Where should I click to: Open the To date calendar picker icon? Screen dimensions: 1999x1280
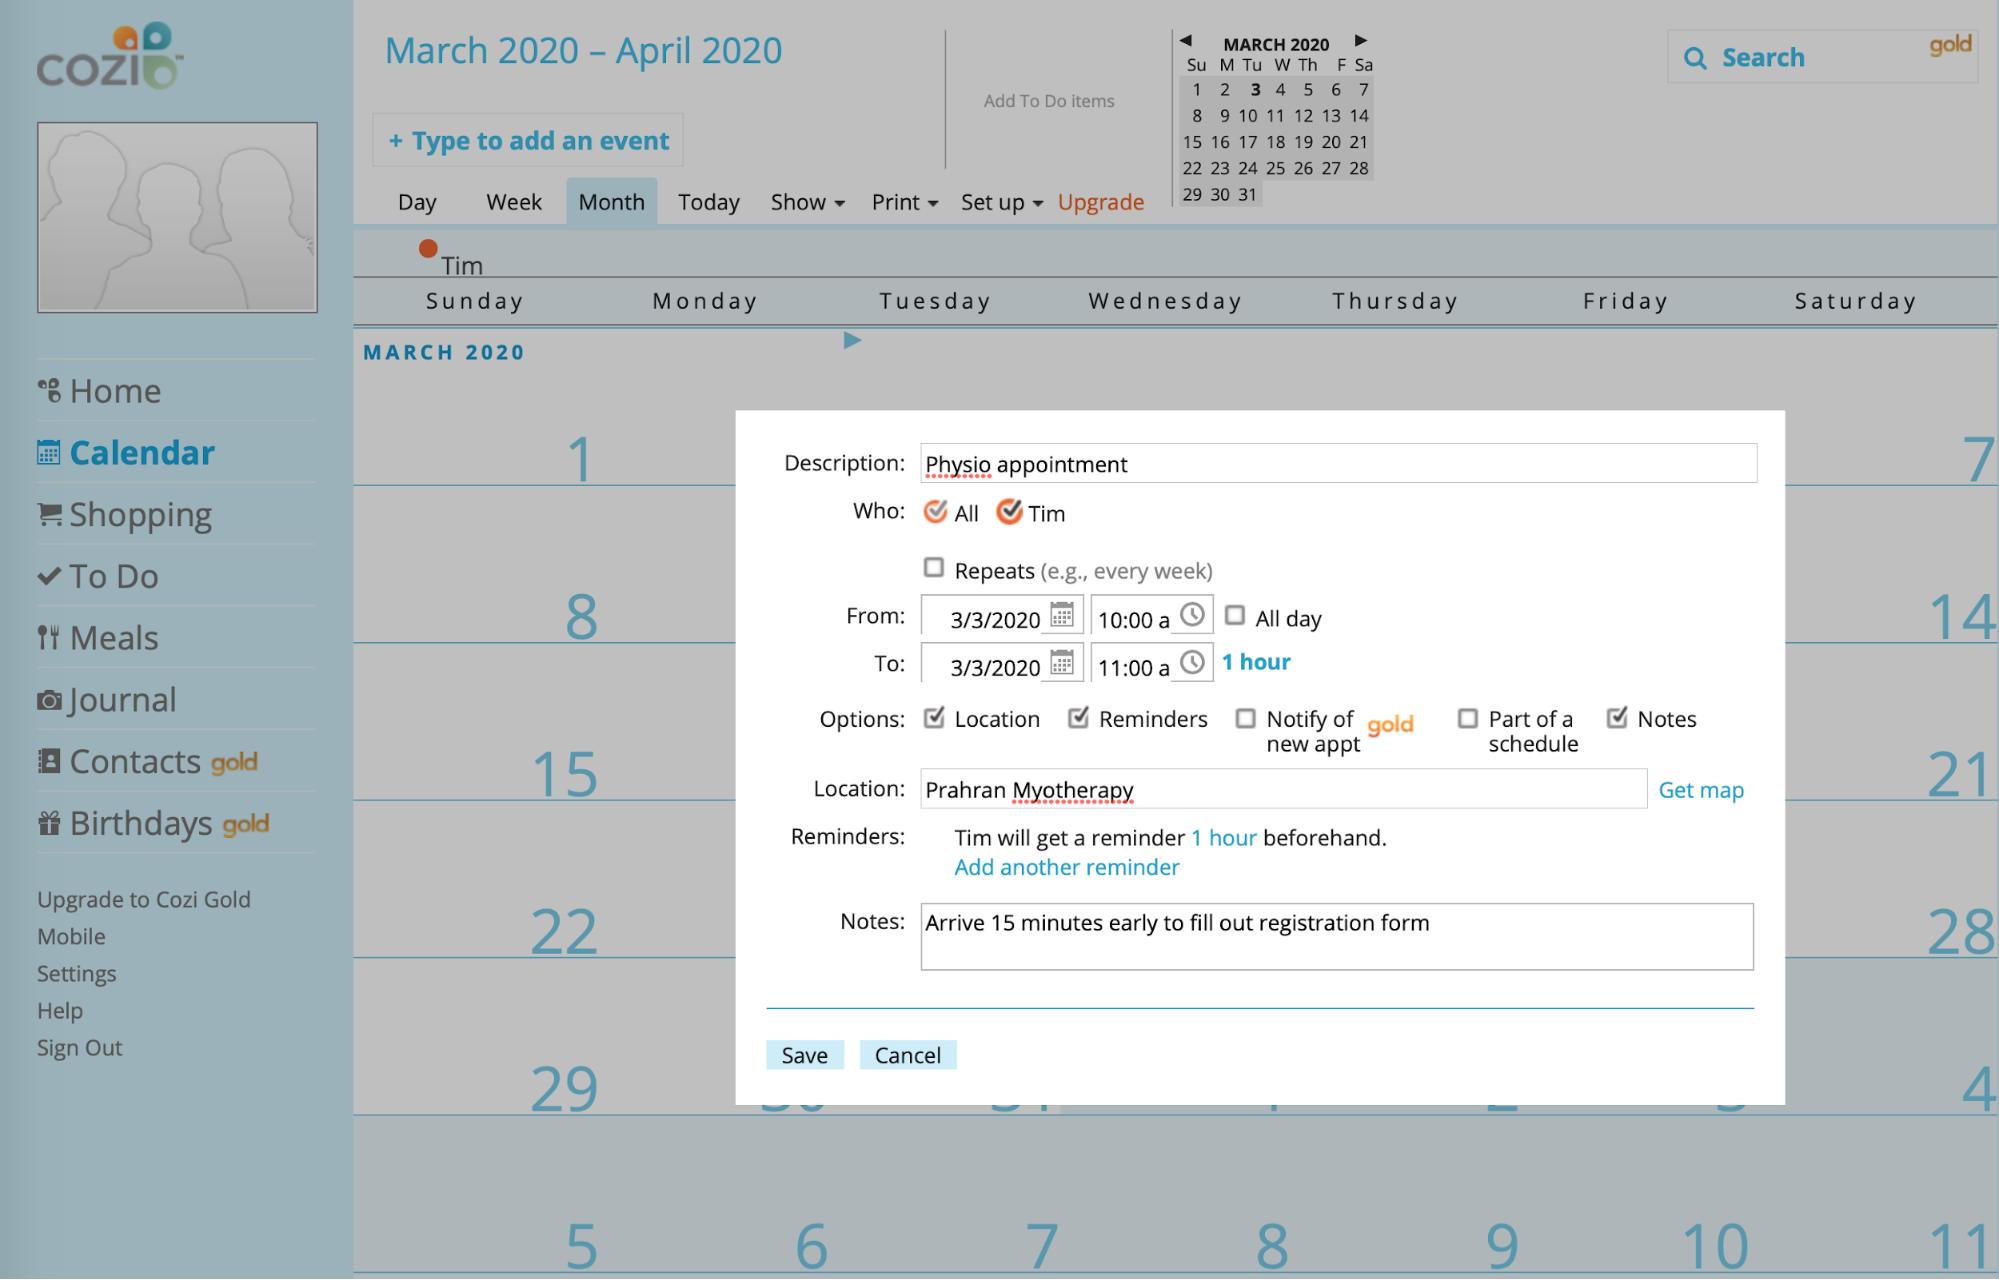coord(1062,663)
